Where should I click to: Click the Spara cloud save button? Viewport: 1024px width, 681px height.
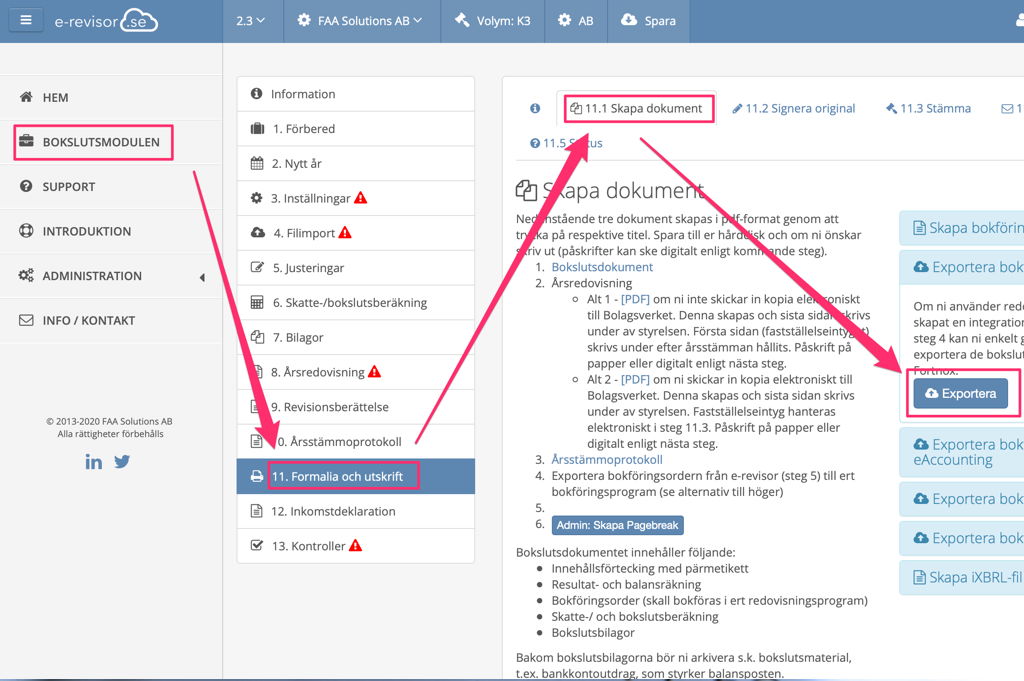pos(648,20)
